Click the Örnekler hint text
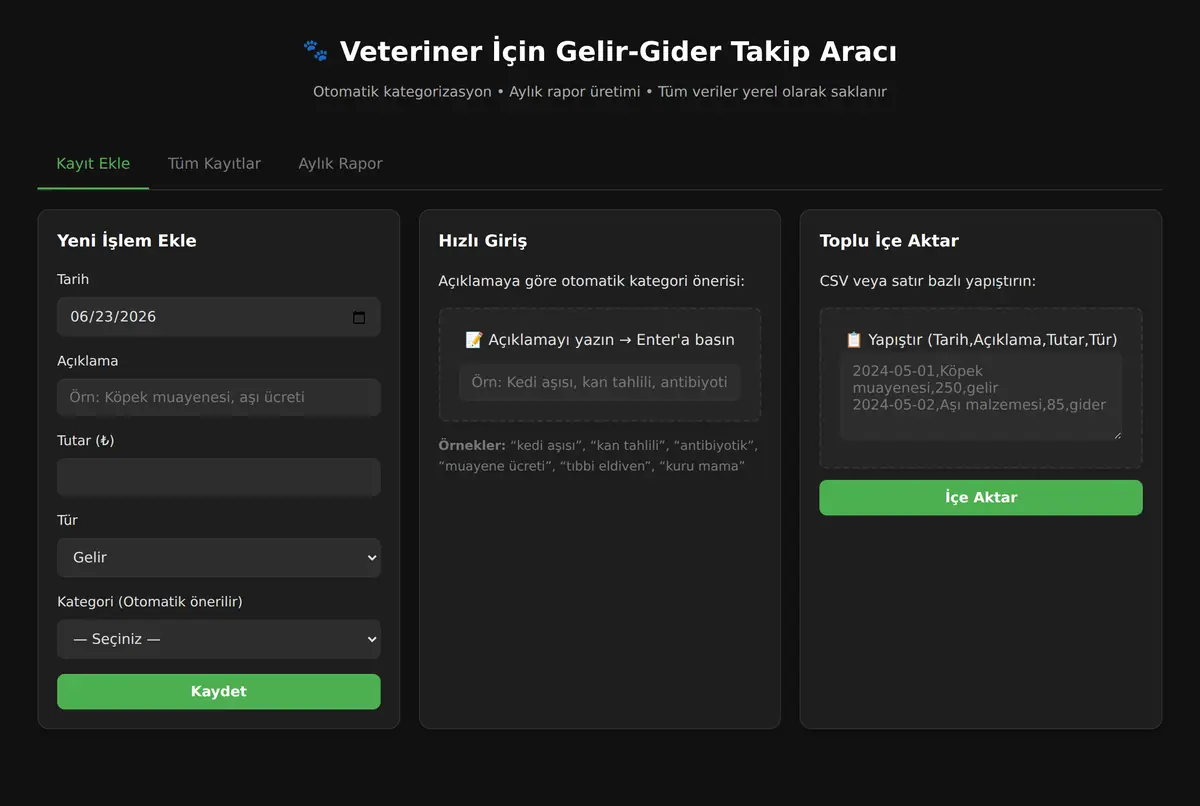The image size is (1200, 806). pos(598,455)
